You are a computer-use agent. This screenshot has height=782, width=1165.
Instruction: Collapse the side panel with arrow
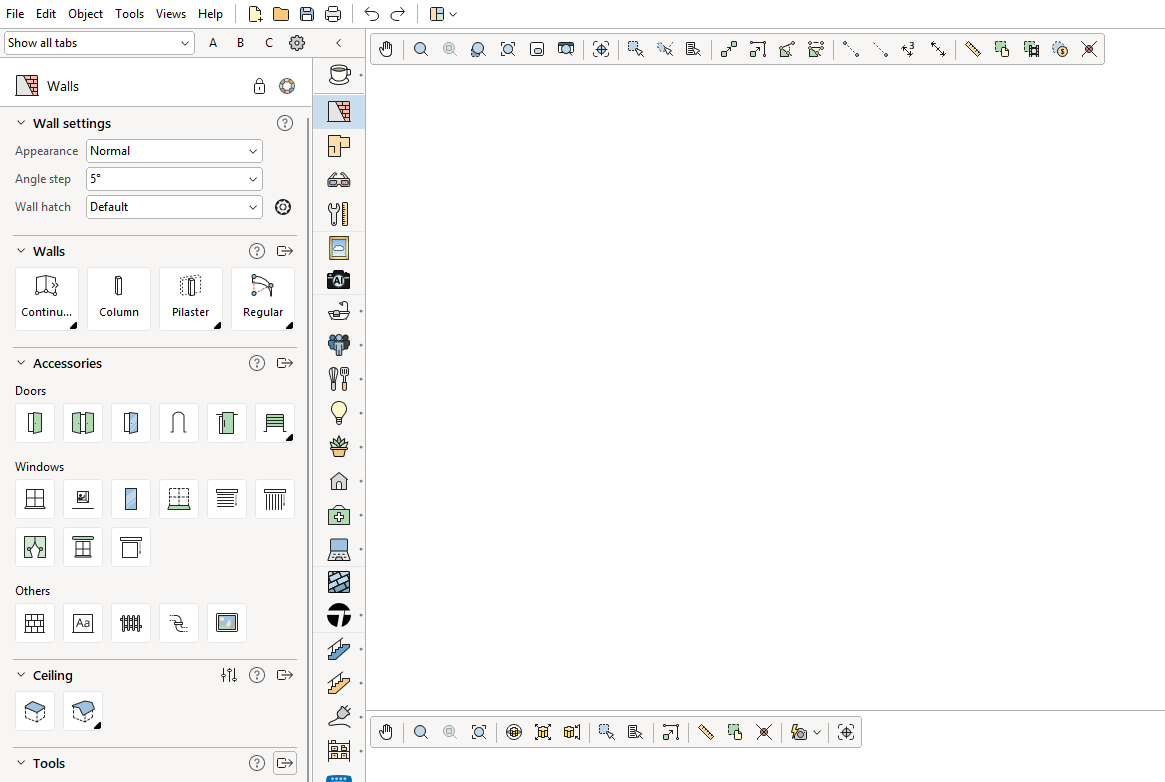[x=339, y=43]
